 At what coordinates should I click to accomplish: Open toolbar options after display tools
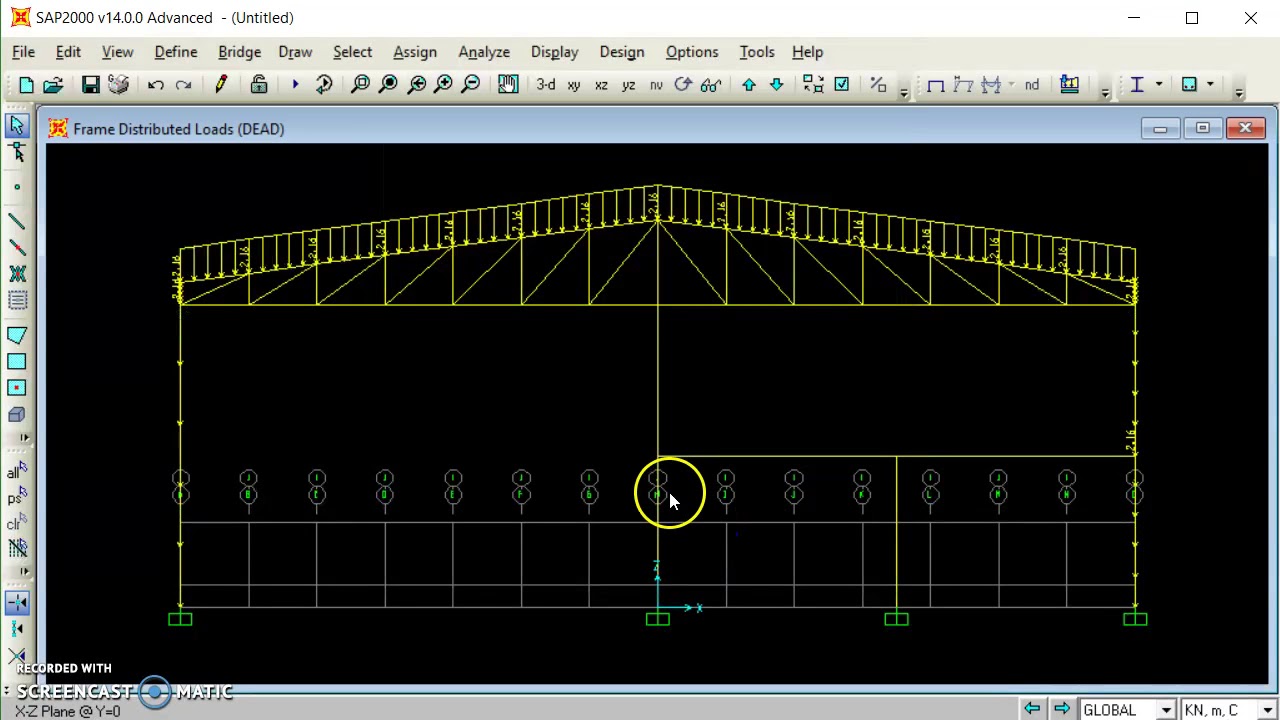tap(903, 92)
